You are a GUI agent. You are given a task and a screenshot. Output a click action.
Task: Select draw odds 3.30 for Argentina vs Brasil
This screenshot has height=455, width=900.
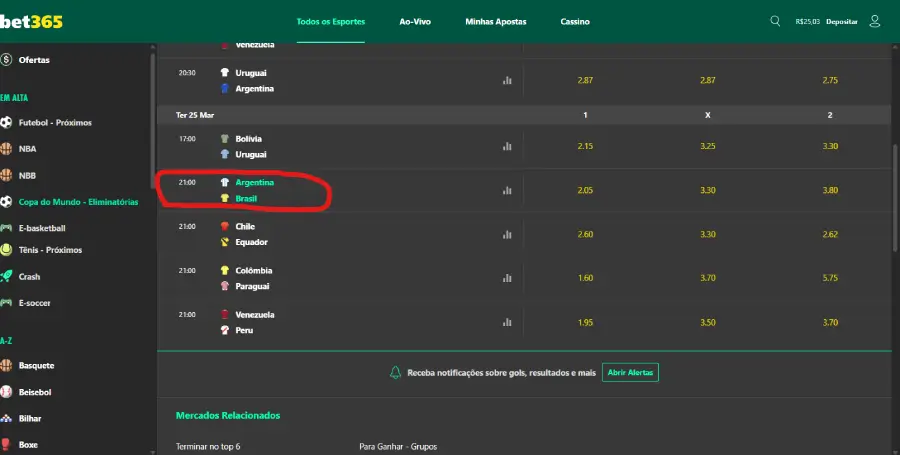tap(708, 190)
